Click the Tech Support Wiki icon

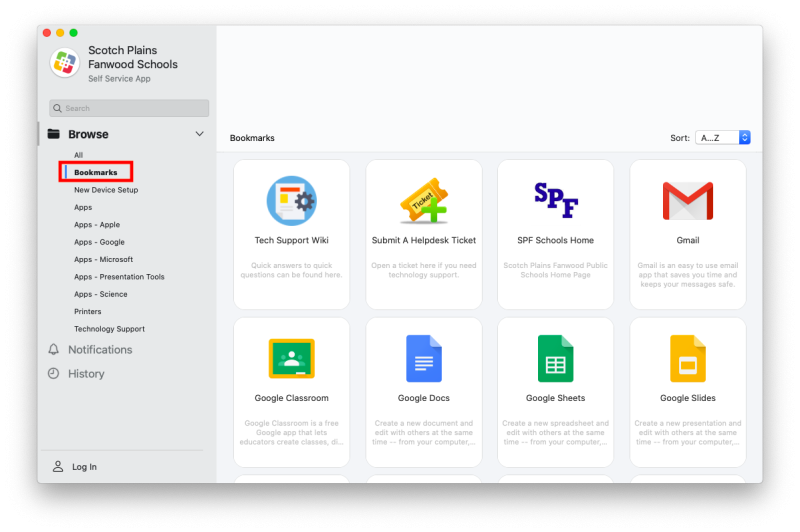[x=291, y=201]
